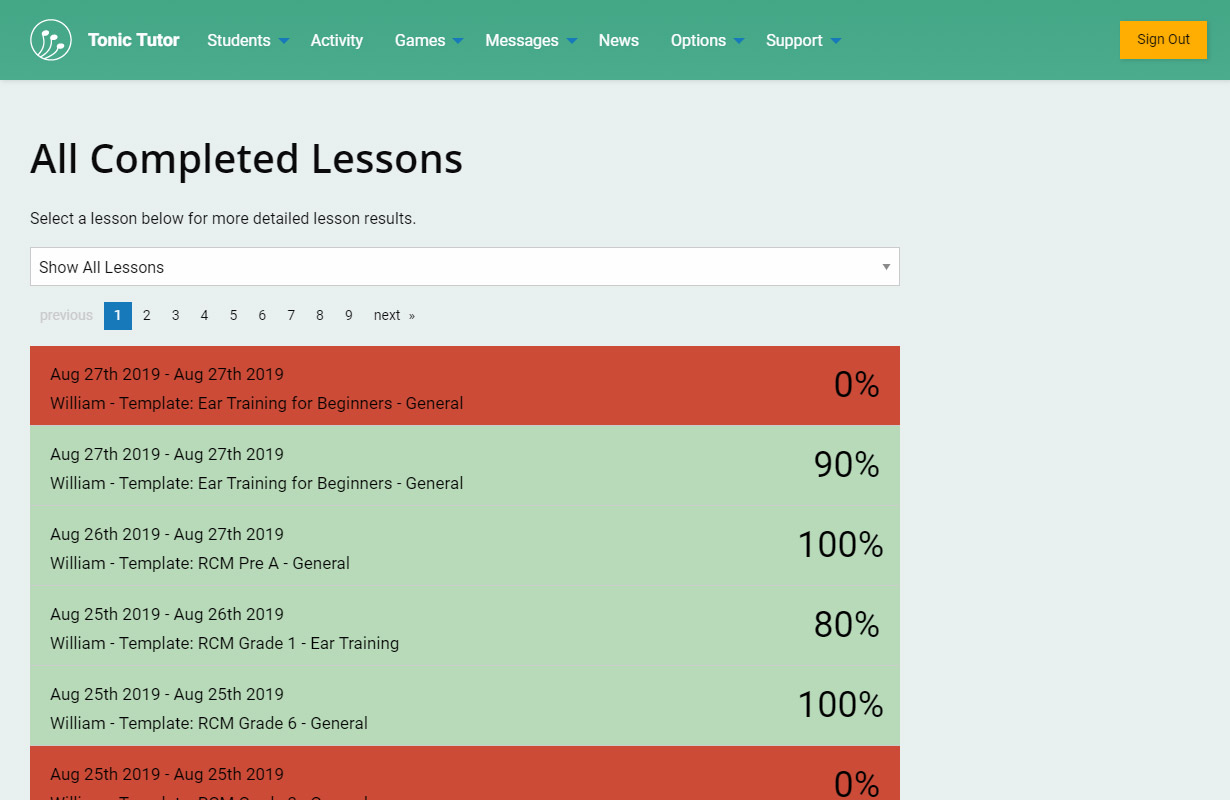Open the Show All Lessons filter dropdown
This screenshot has width=1230, height=800.
tap(464, 267)
